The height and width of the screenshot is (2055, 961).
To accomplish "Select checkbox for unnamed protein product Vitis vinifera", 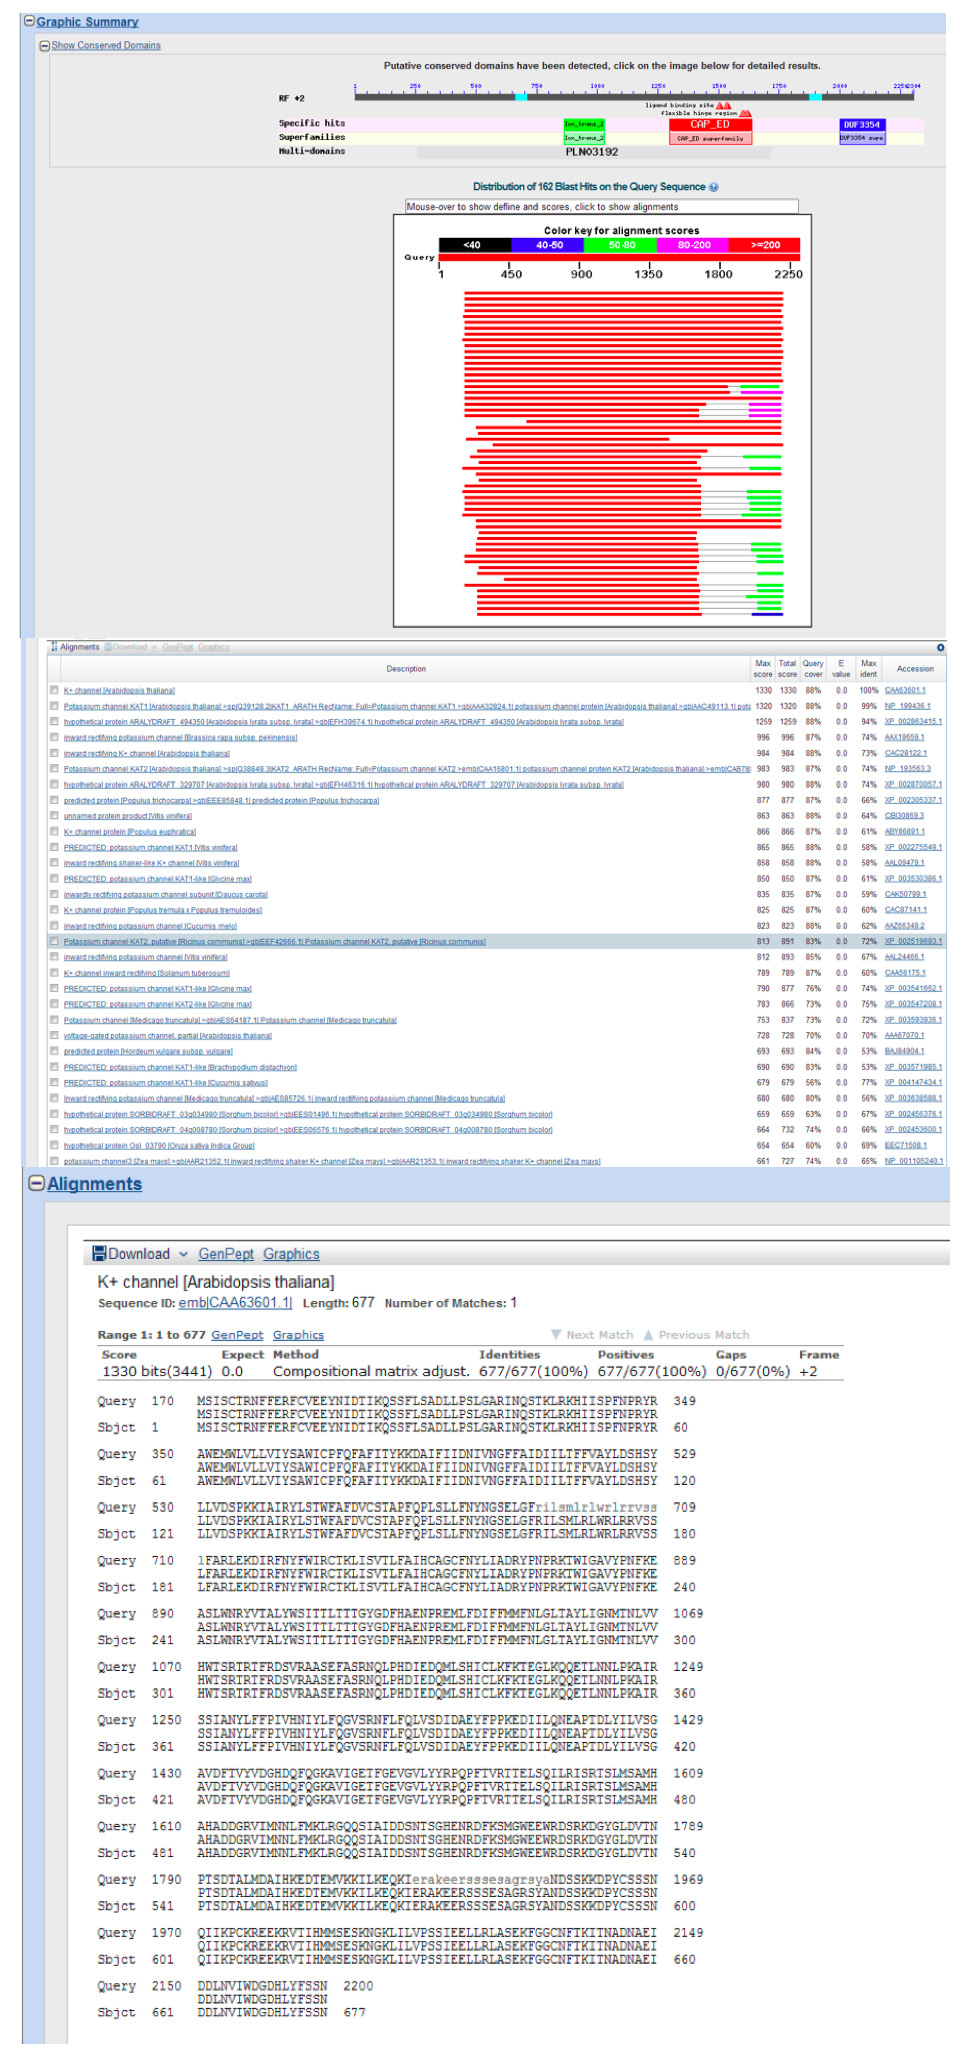I will click(54, 816).
